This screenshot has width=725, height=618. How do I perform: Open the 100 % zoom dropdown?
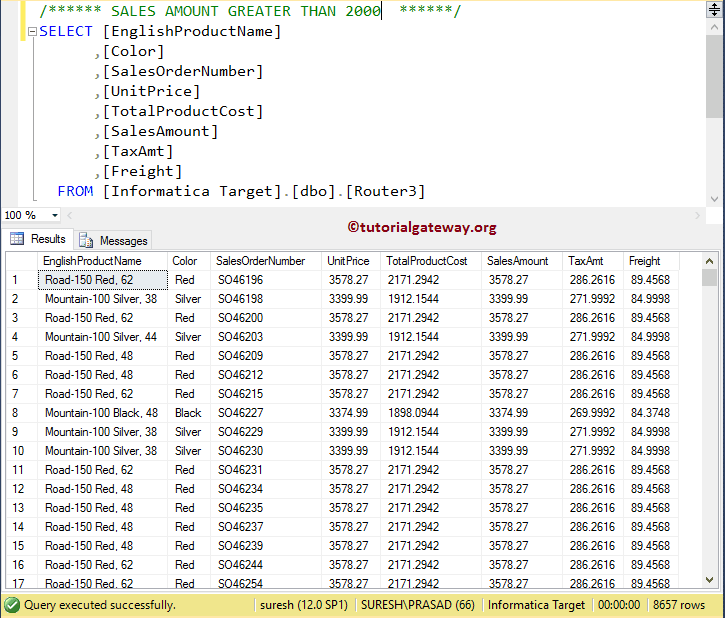click(53, 215)
